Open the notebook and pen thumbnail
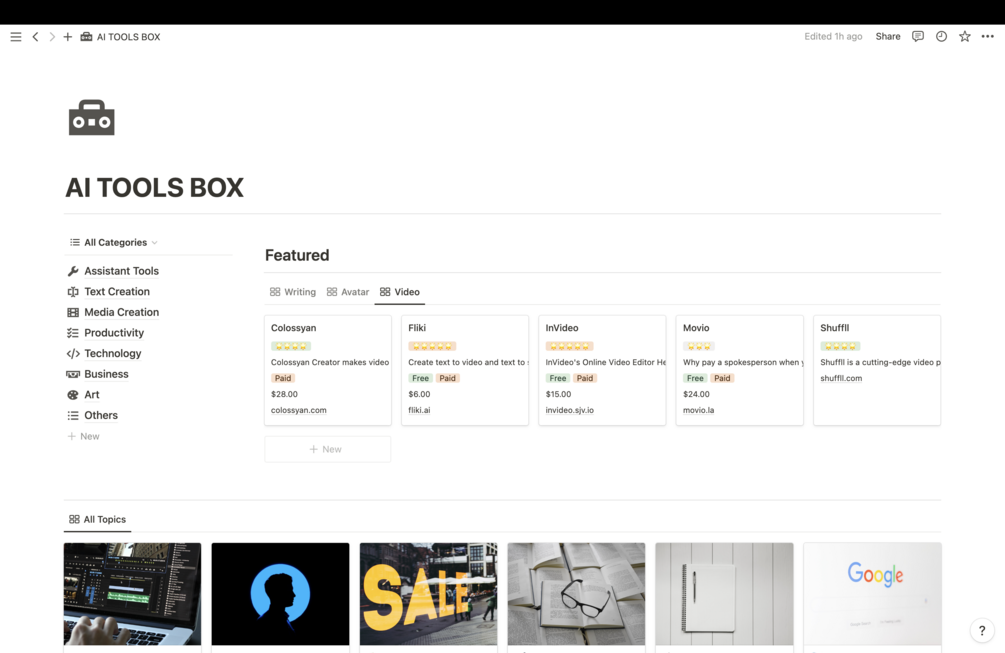 pos(724,594)
